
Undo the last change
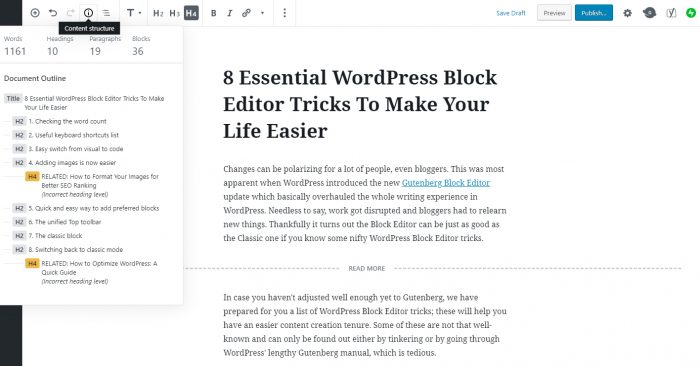(x=53, y=13)
